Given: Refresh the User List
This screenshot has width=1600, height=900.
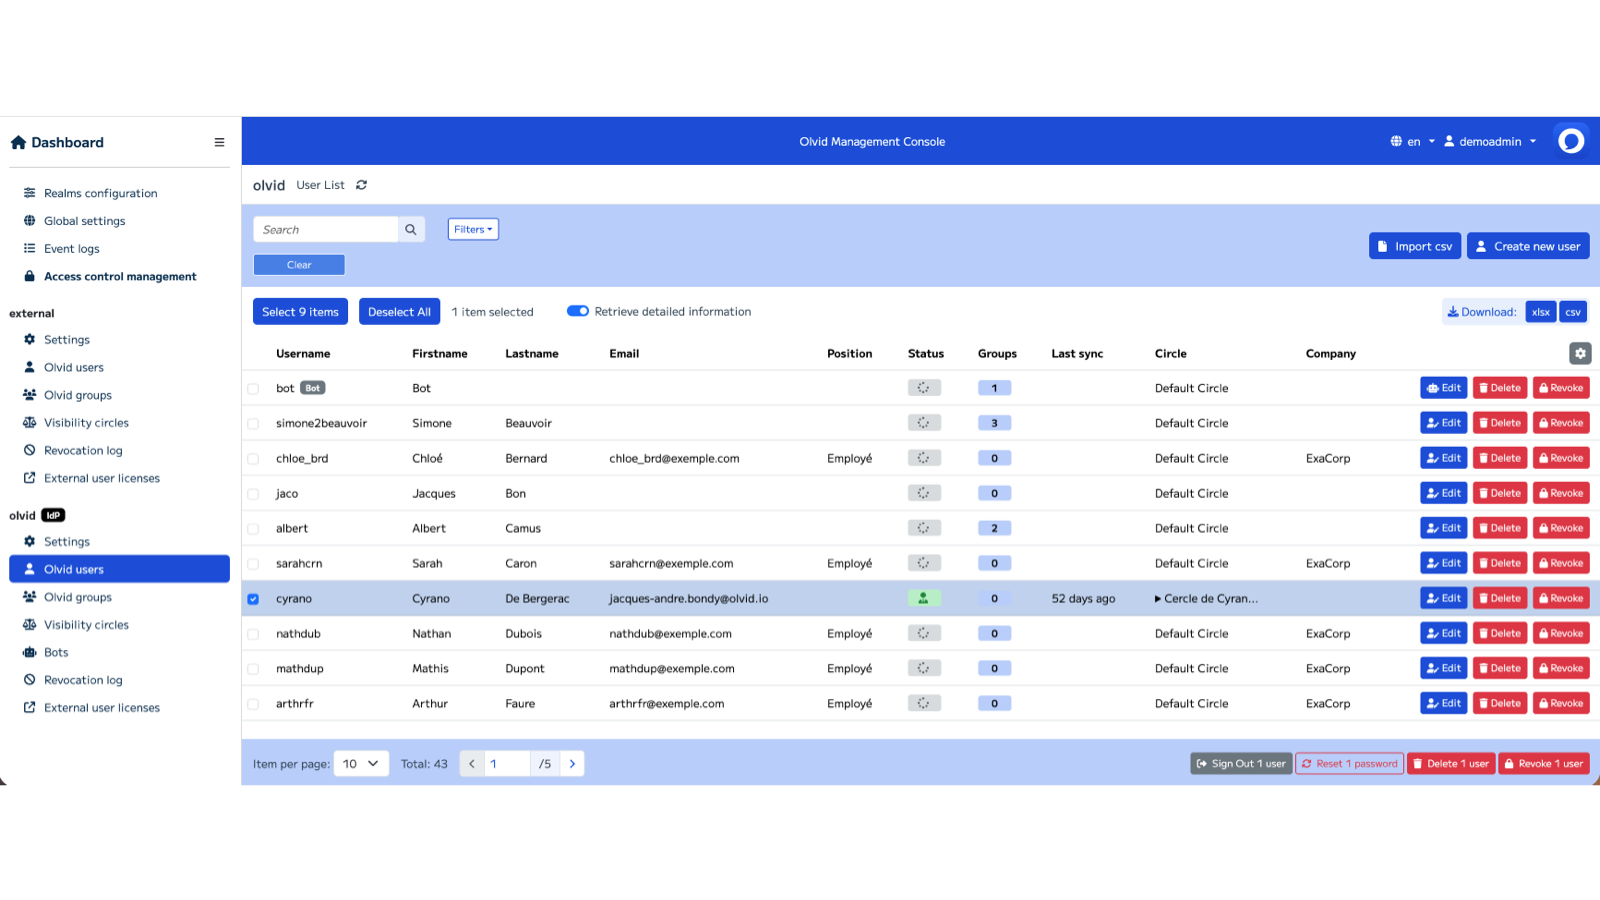Looking at the screenshot, I should coord(361,185).
